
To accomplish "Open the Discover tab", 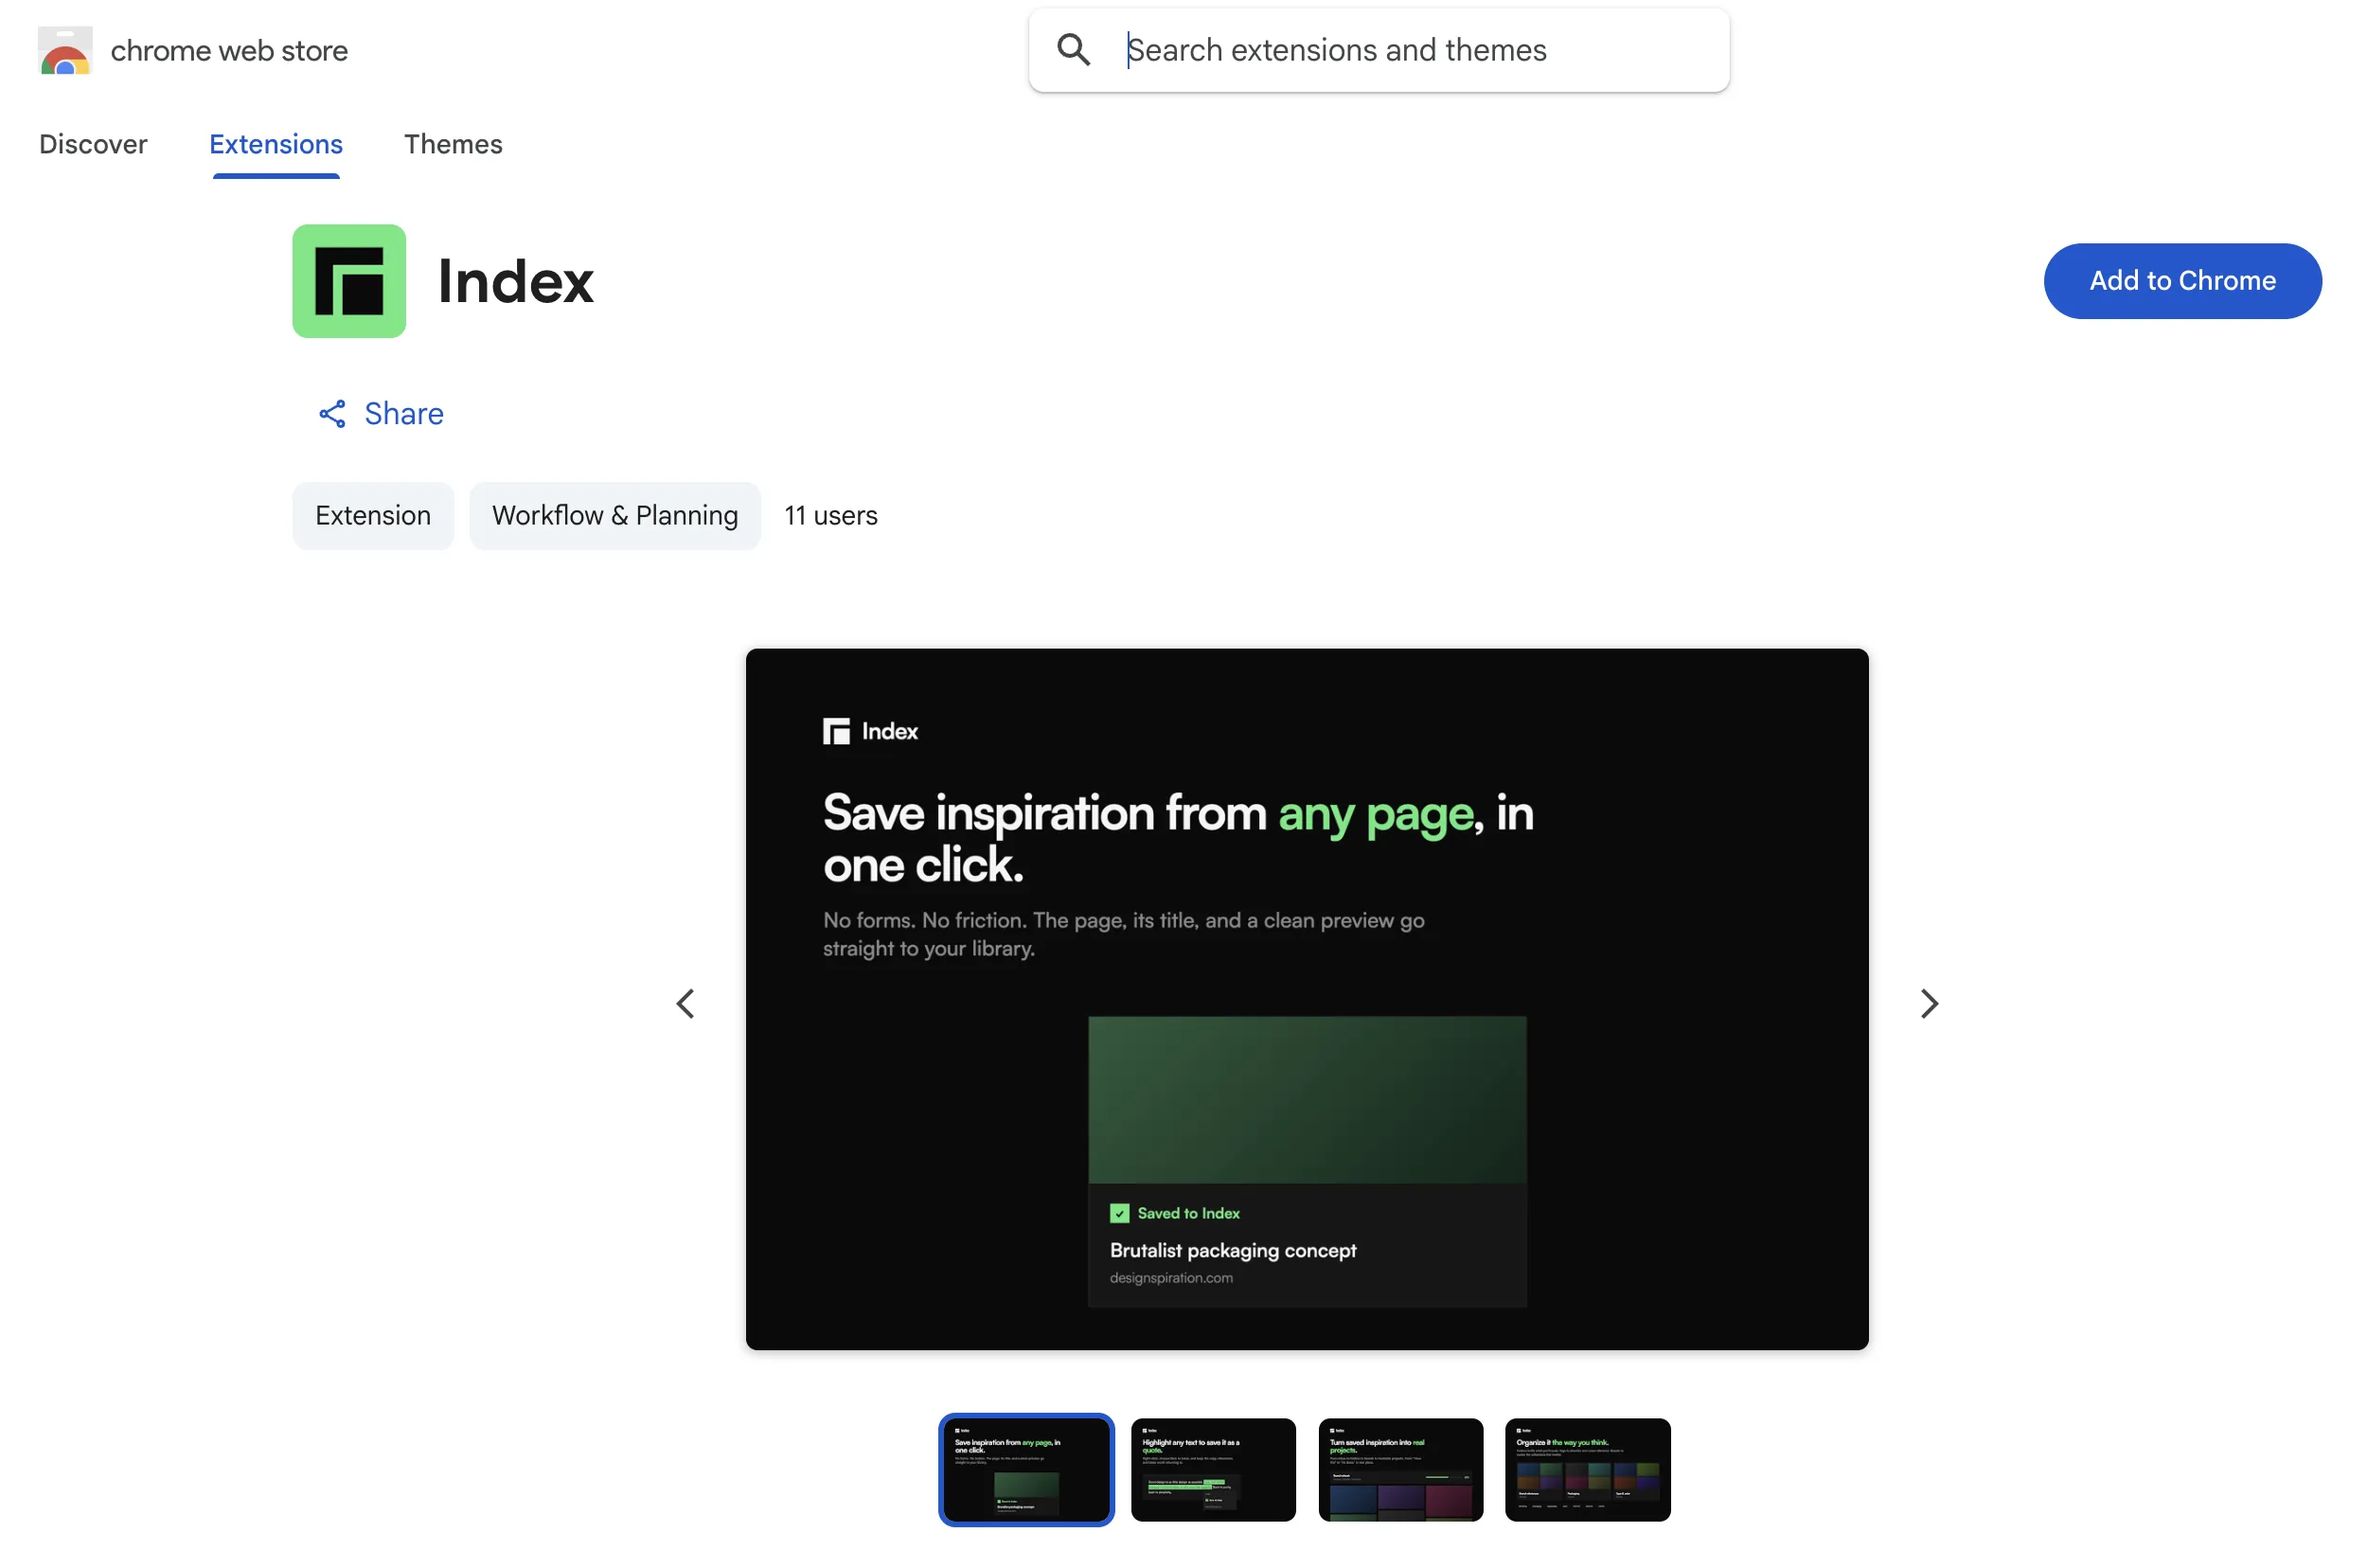I will click(93, 144).
